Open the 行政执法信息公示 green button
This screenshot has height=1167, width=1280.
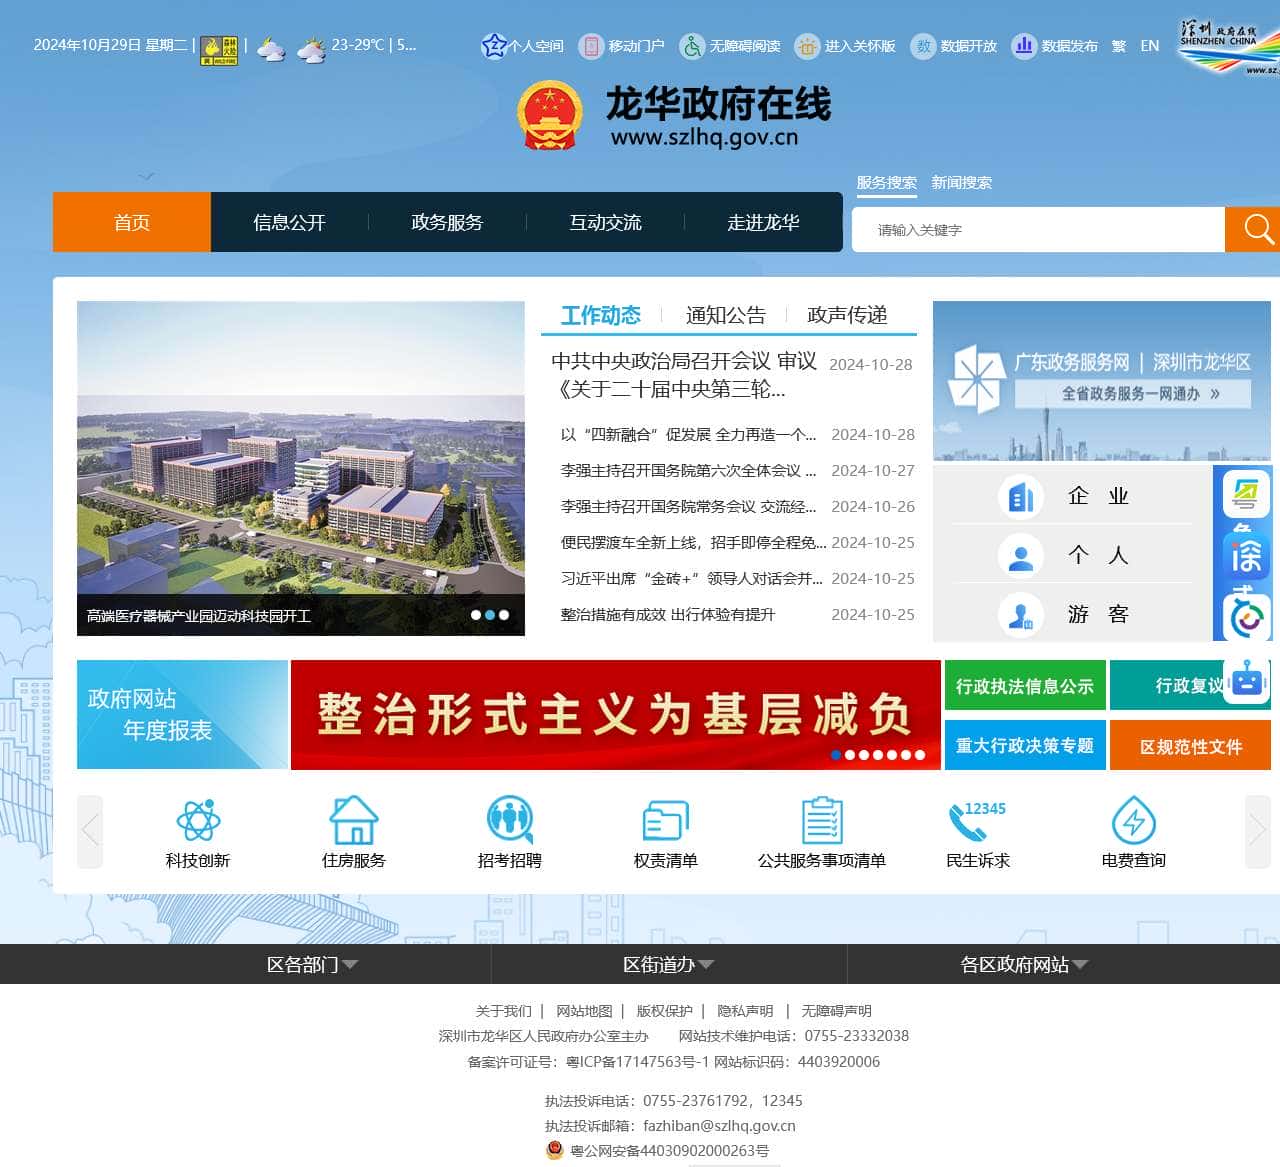pos(1024,685)
